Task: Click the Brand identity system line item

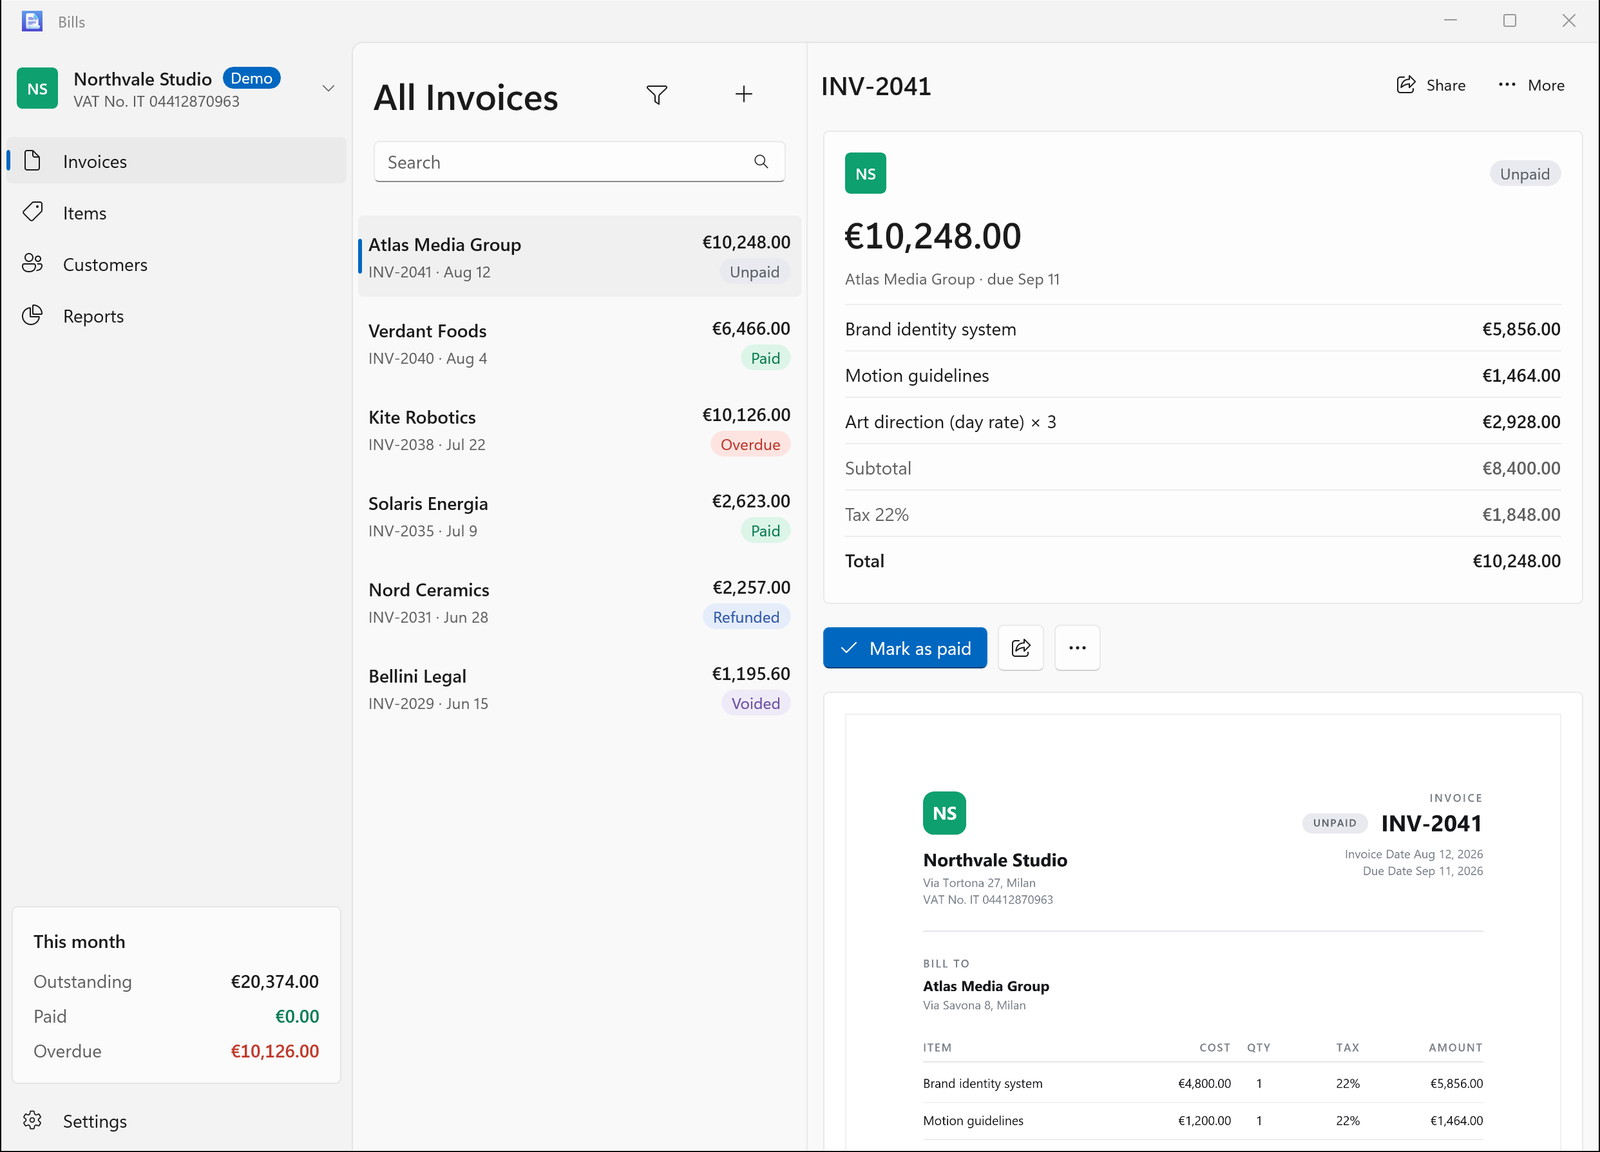Action: pyautogui.click(x=1202, y=329)
